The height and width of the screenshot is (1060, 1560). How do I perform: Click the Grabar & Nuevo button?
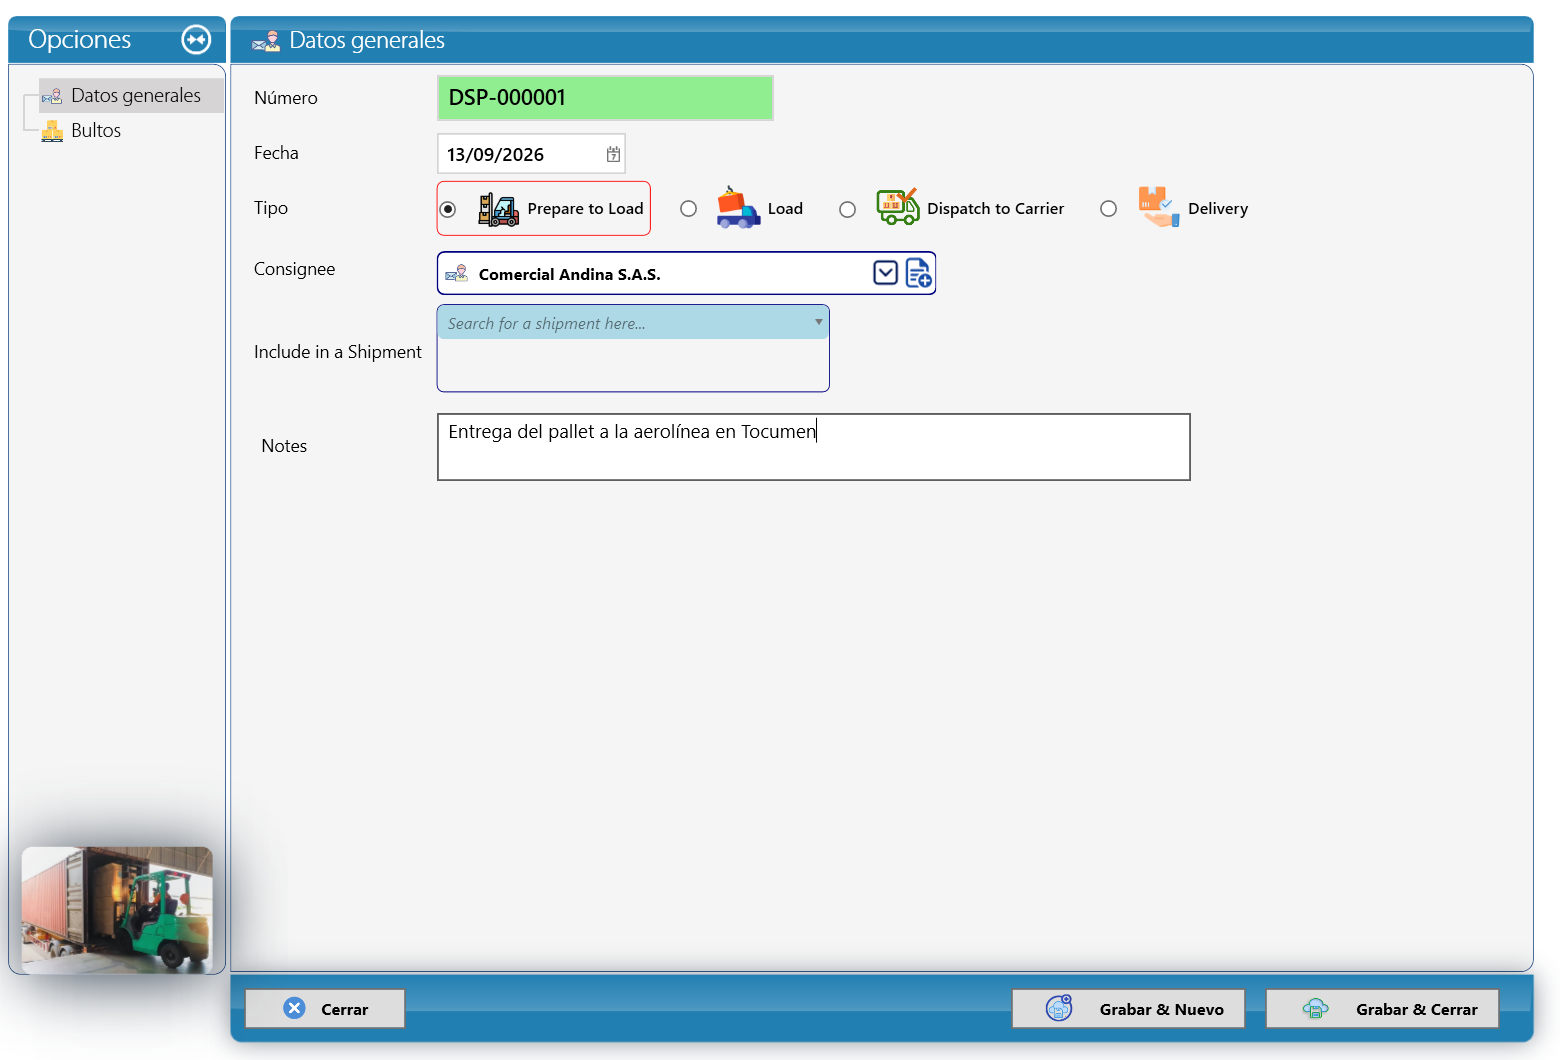coord(1128,1008)
